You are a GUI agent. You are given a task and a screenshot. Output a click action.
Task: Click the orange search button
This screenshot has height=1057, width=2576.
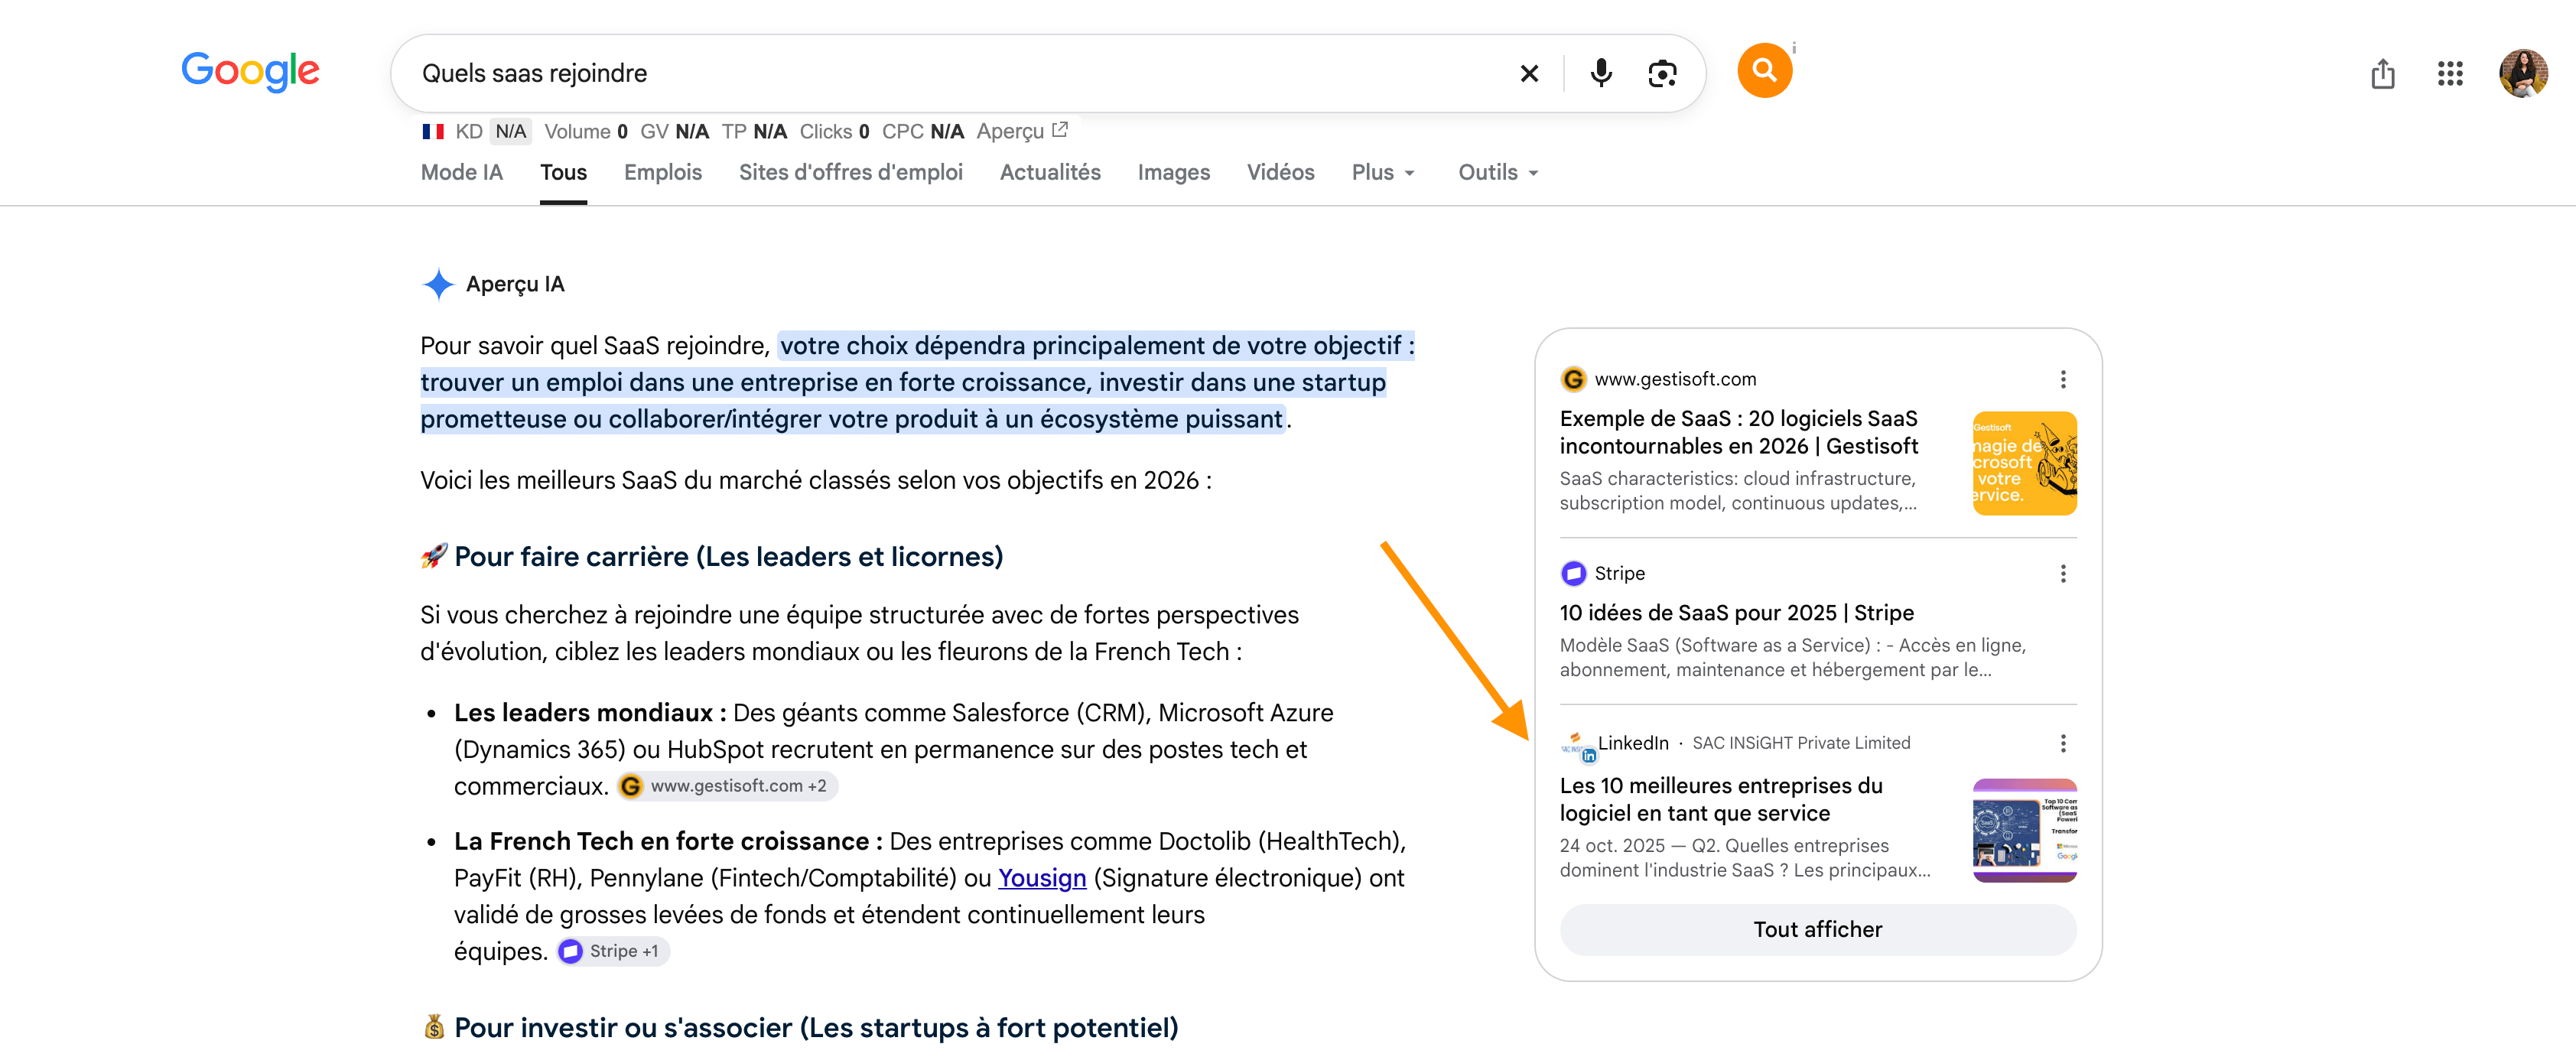click(x=1764, y=70)
